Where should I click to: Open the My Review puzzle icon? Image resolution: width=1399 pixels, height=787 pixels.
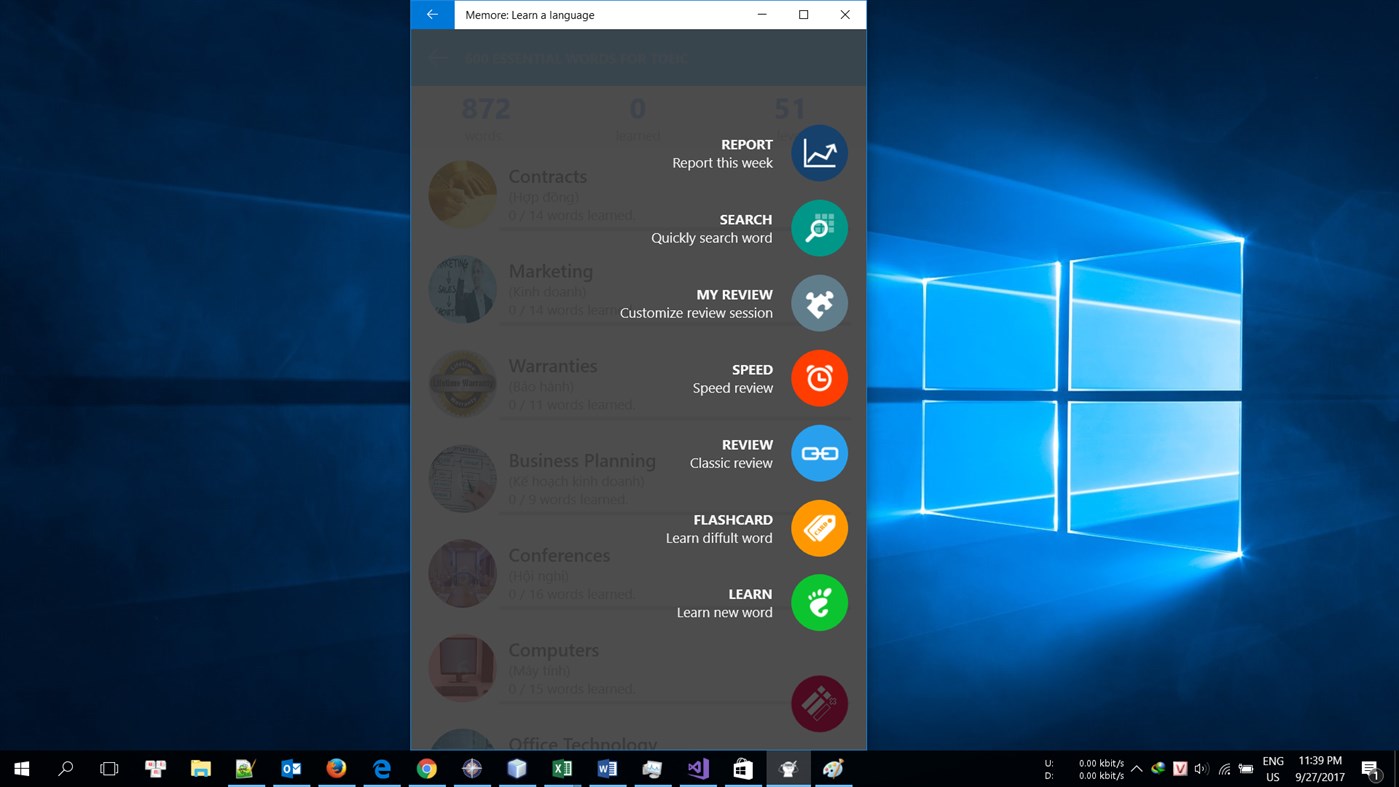(819, 303)
